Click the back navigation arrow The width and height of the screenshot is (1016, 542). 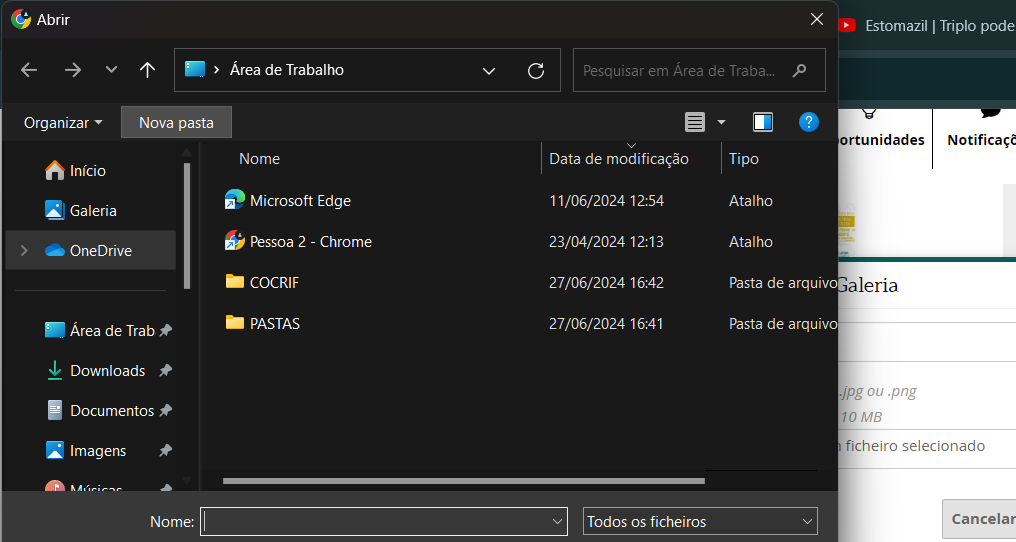tap(29, 70)
